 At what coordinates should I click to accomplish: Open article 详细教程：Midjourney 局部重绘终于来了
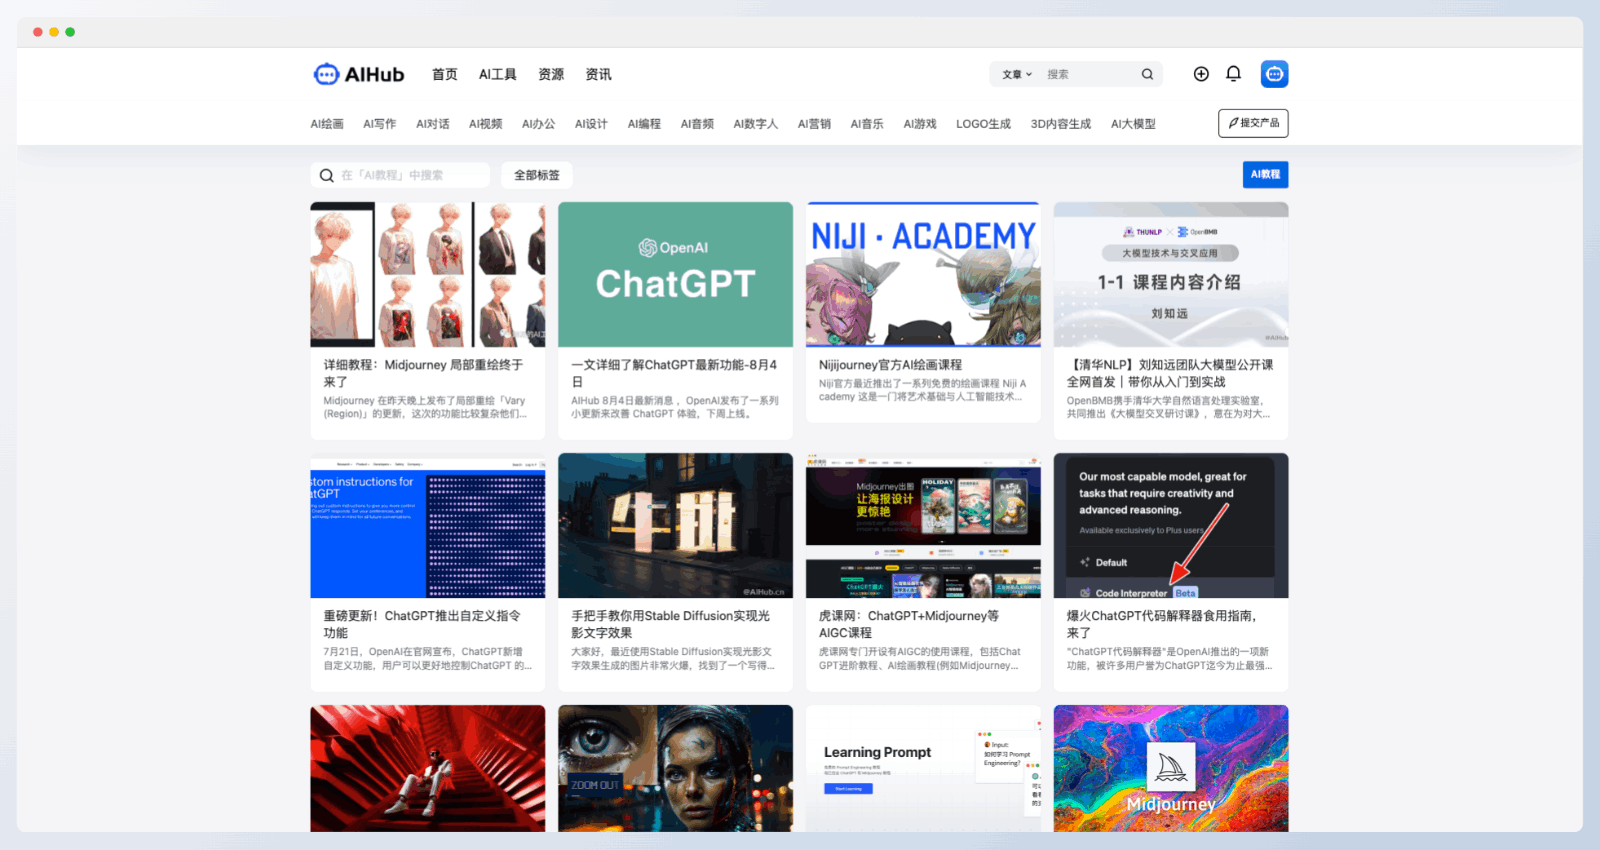[x=423, y=373]
